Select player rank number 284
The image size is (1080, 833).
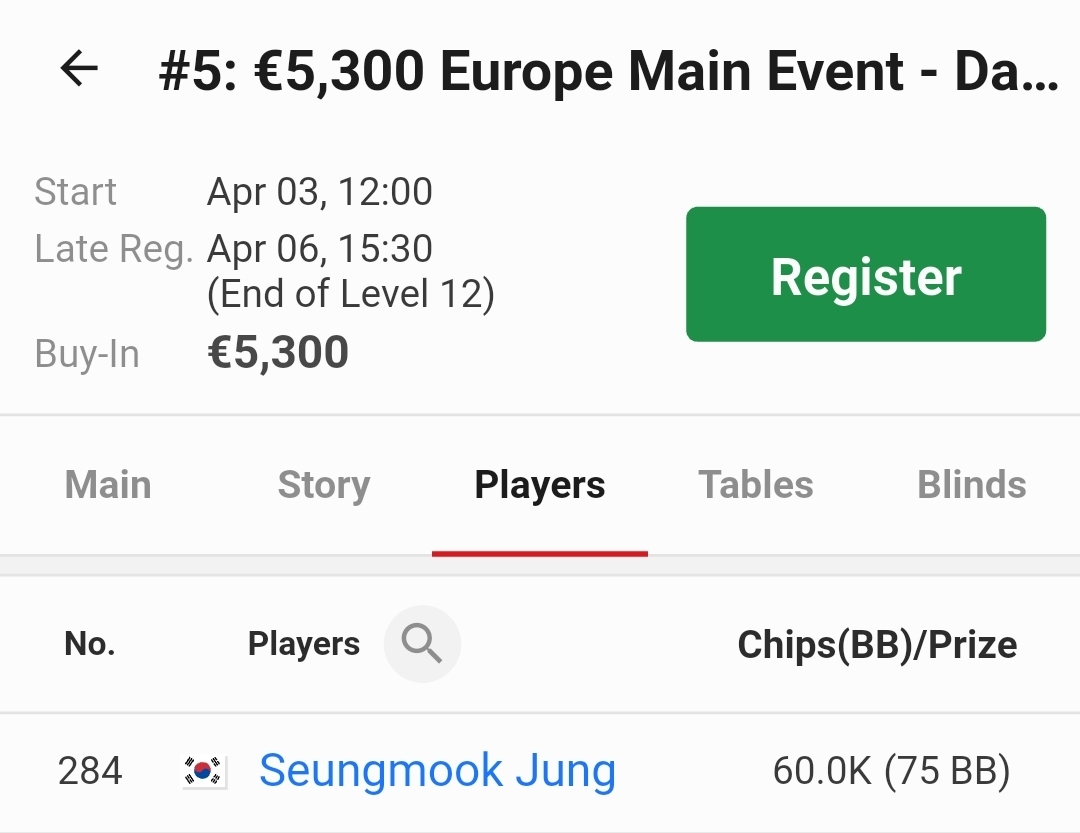[90, 772]
